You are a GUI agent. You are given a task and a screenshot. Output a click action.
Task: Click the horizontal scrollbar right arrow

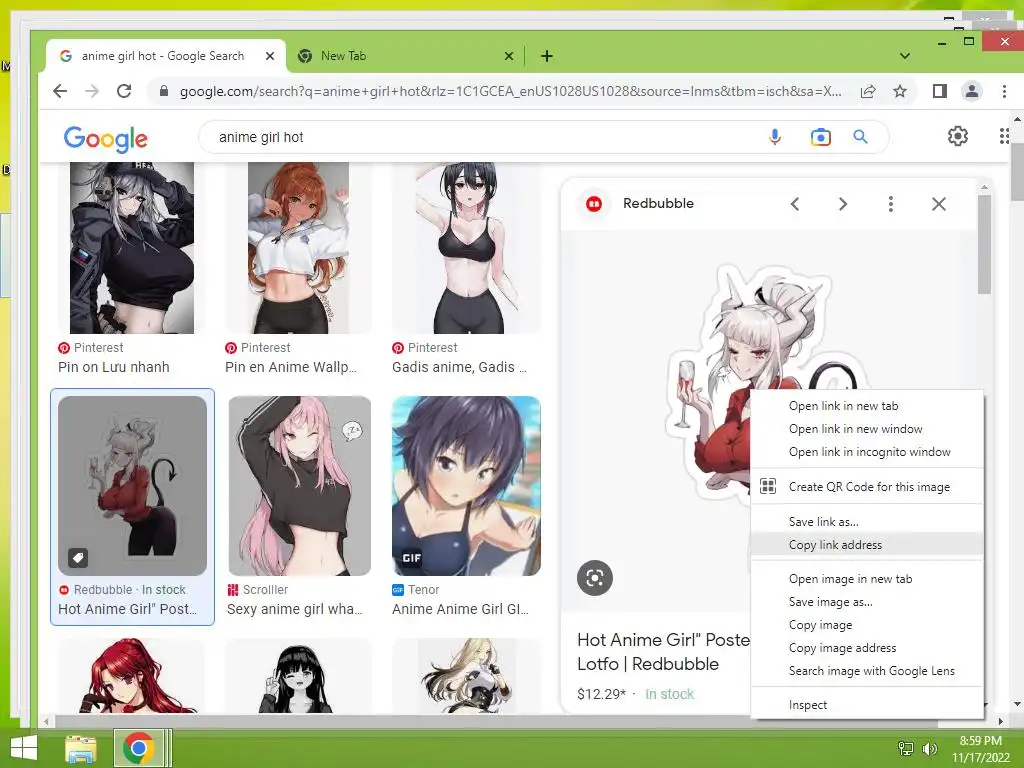(x=1000, y=721)
